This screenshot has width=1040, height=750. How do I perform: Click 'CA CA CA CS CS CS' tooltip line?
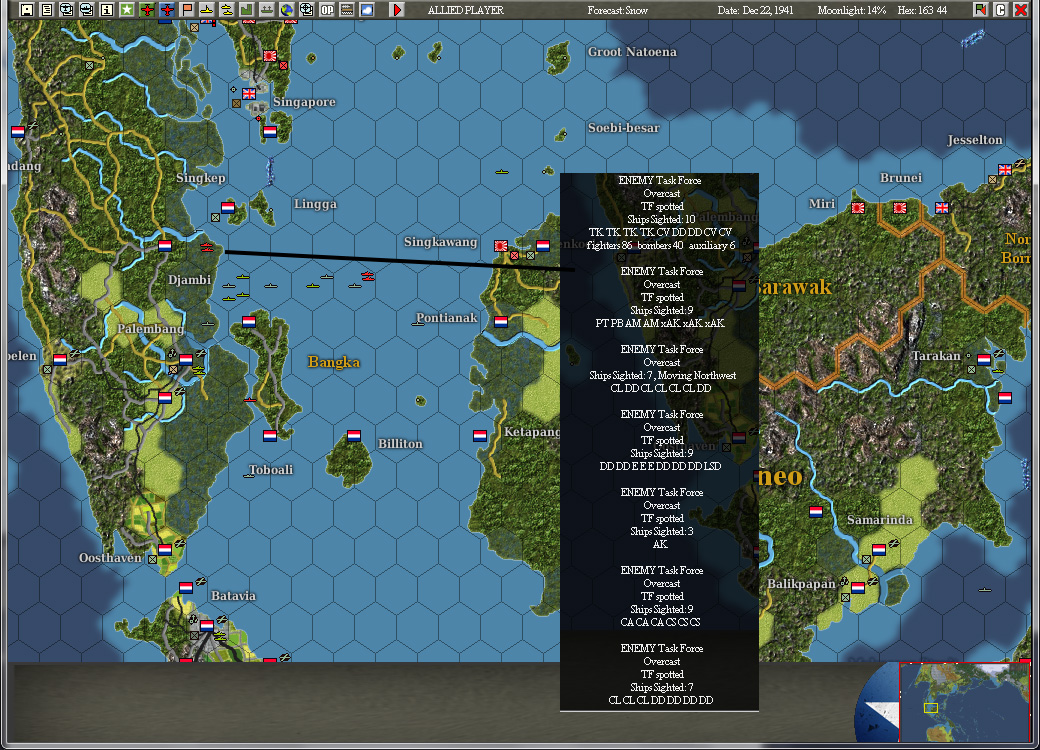click(x=660, y=622)
